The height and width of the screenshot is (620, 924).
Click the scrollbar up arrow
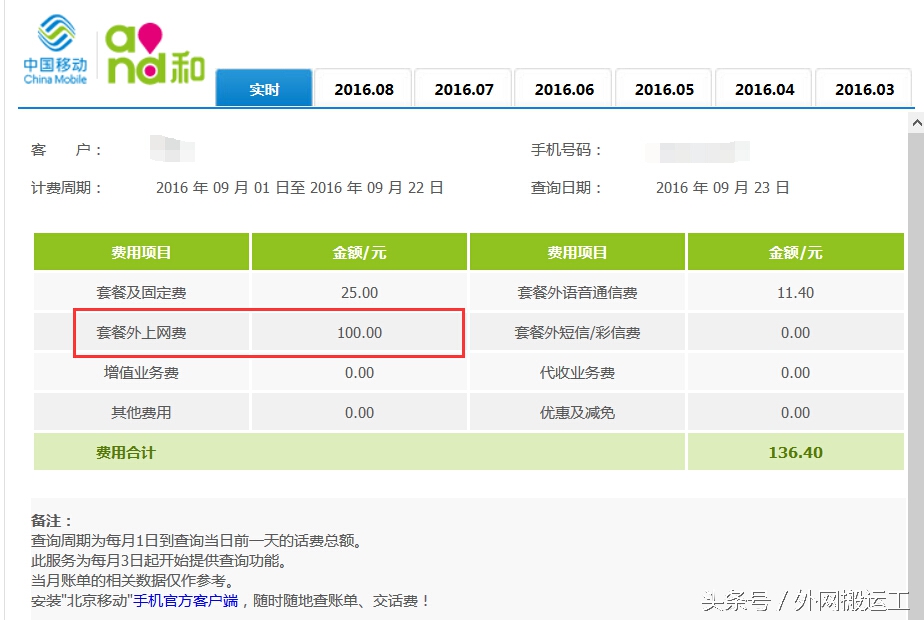(917, 122)
